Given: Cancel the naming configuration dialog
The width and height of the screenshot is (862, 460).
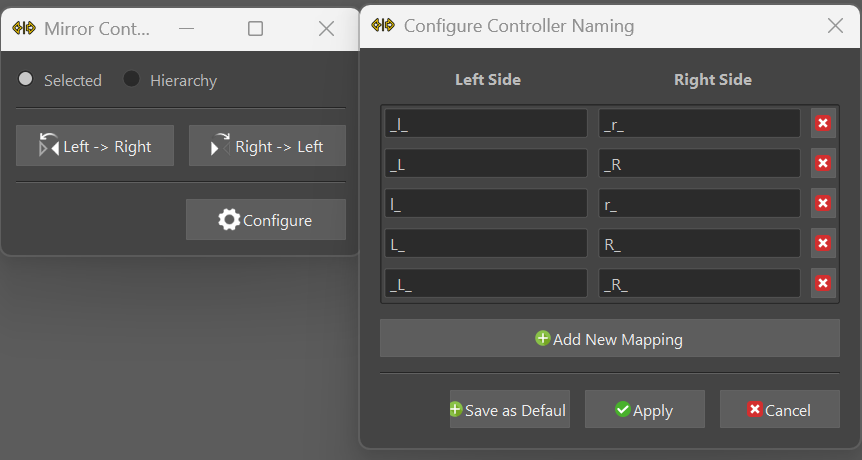Looking at the screenshot, I should (x=779, y=410).
